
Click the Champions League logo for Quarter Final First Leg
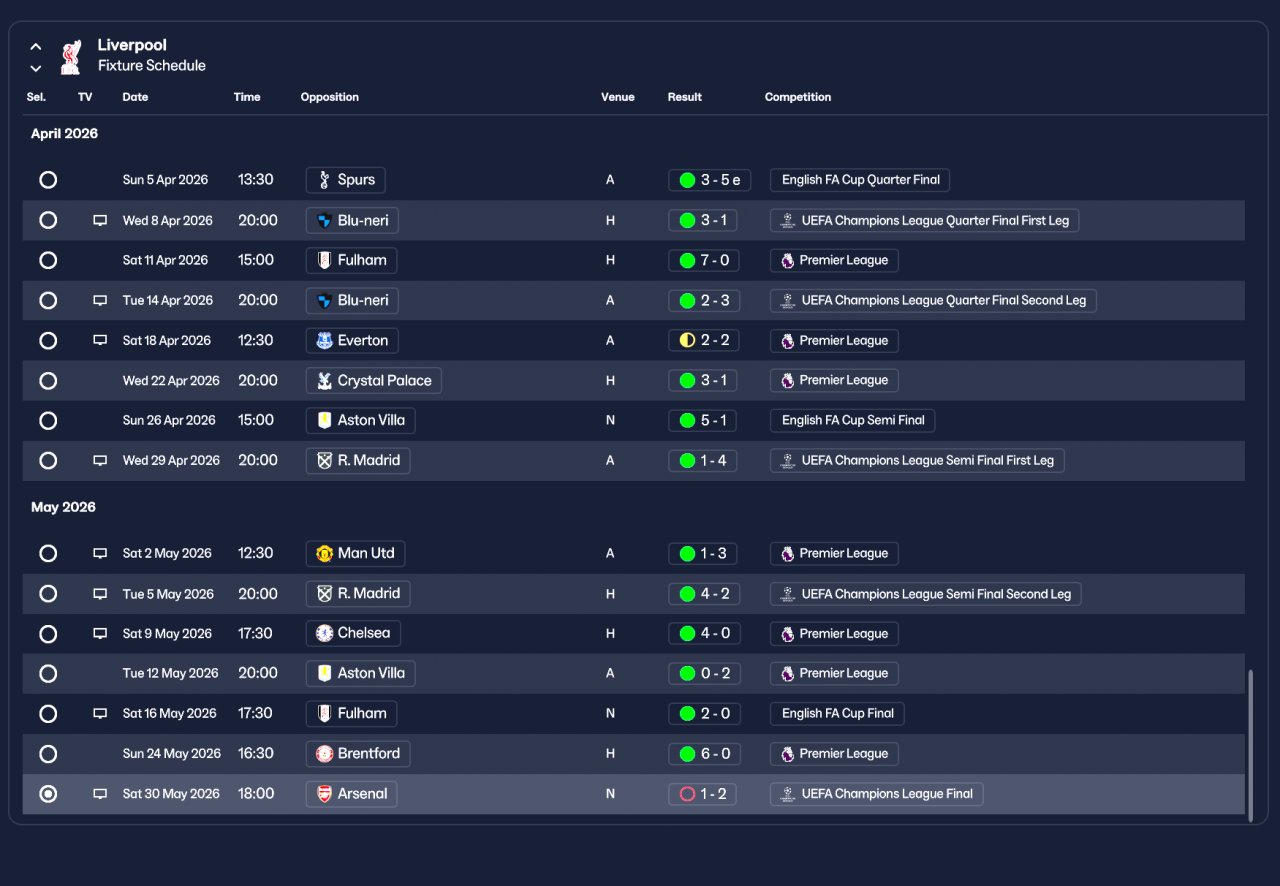tap(788, 220)
